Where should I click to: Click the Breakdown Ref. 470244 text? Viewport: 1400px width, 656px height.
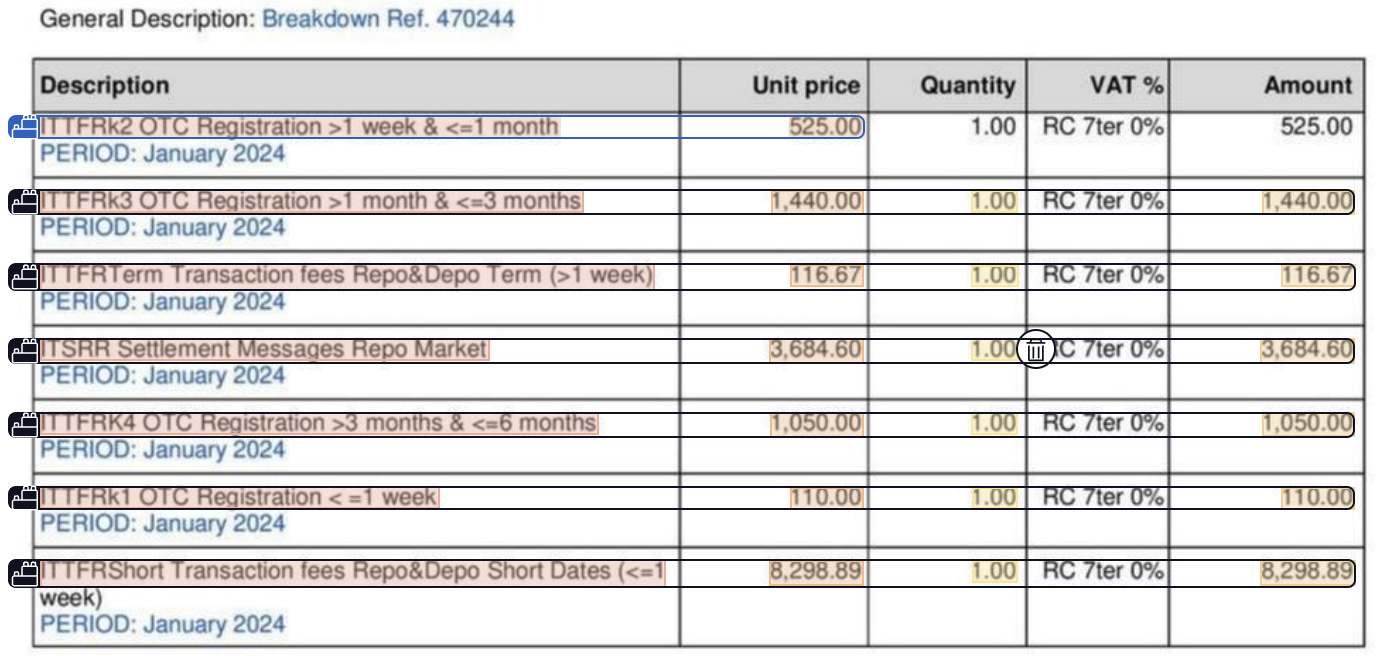pos(388,18)
